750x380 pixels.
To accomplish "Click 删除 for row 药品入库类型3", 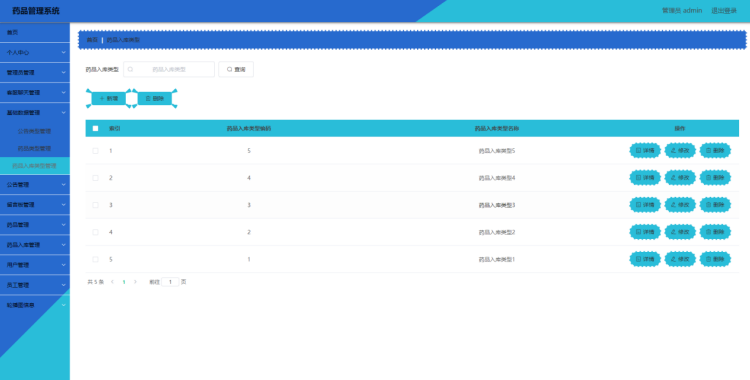I will 716,205.
